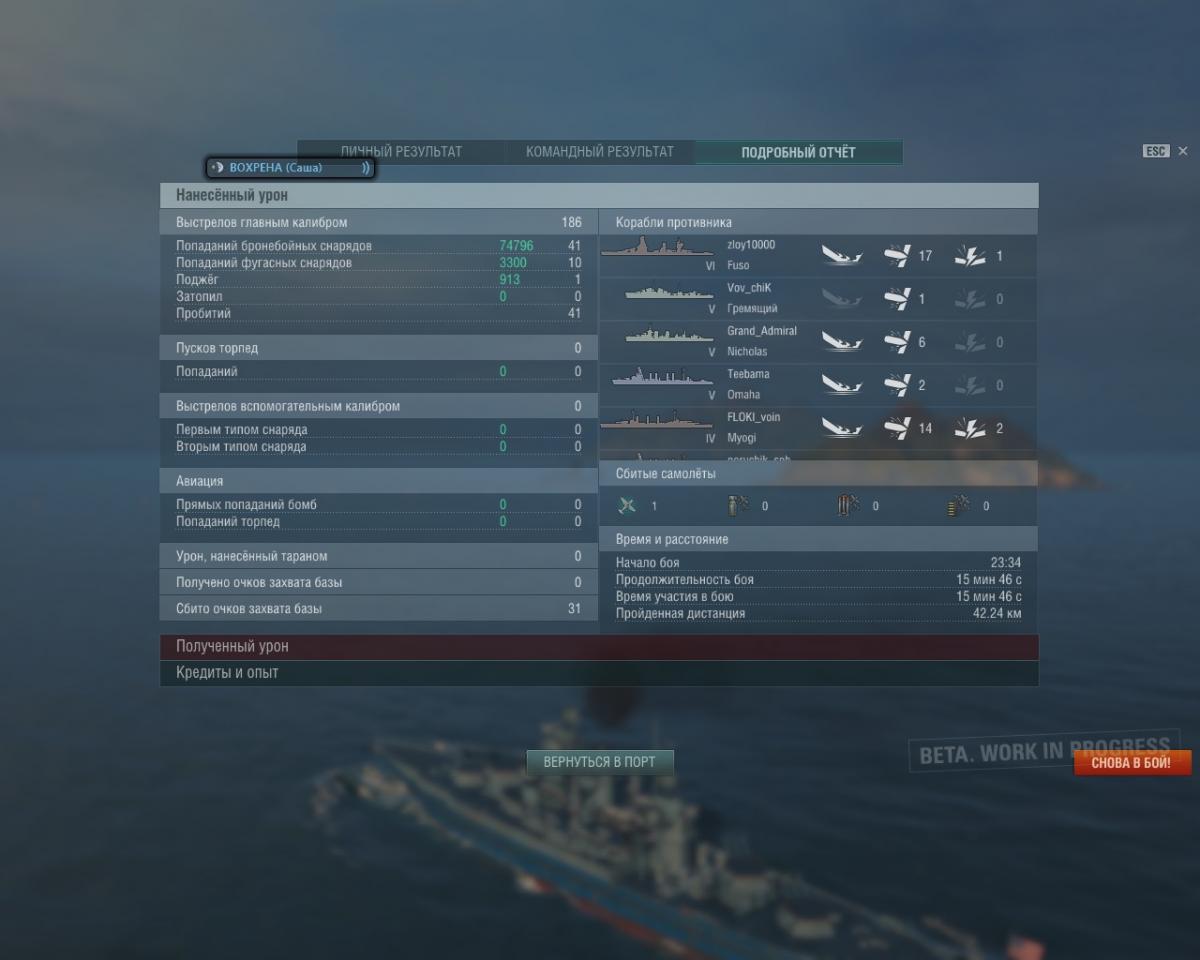Expand the Кредиты и опыт section
This screenshot has width=1200, height=960.
coord(599,673)
